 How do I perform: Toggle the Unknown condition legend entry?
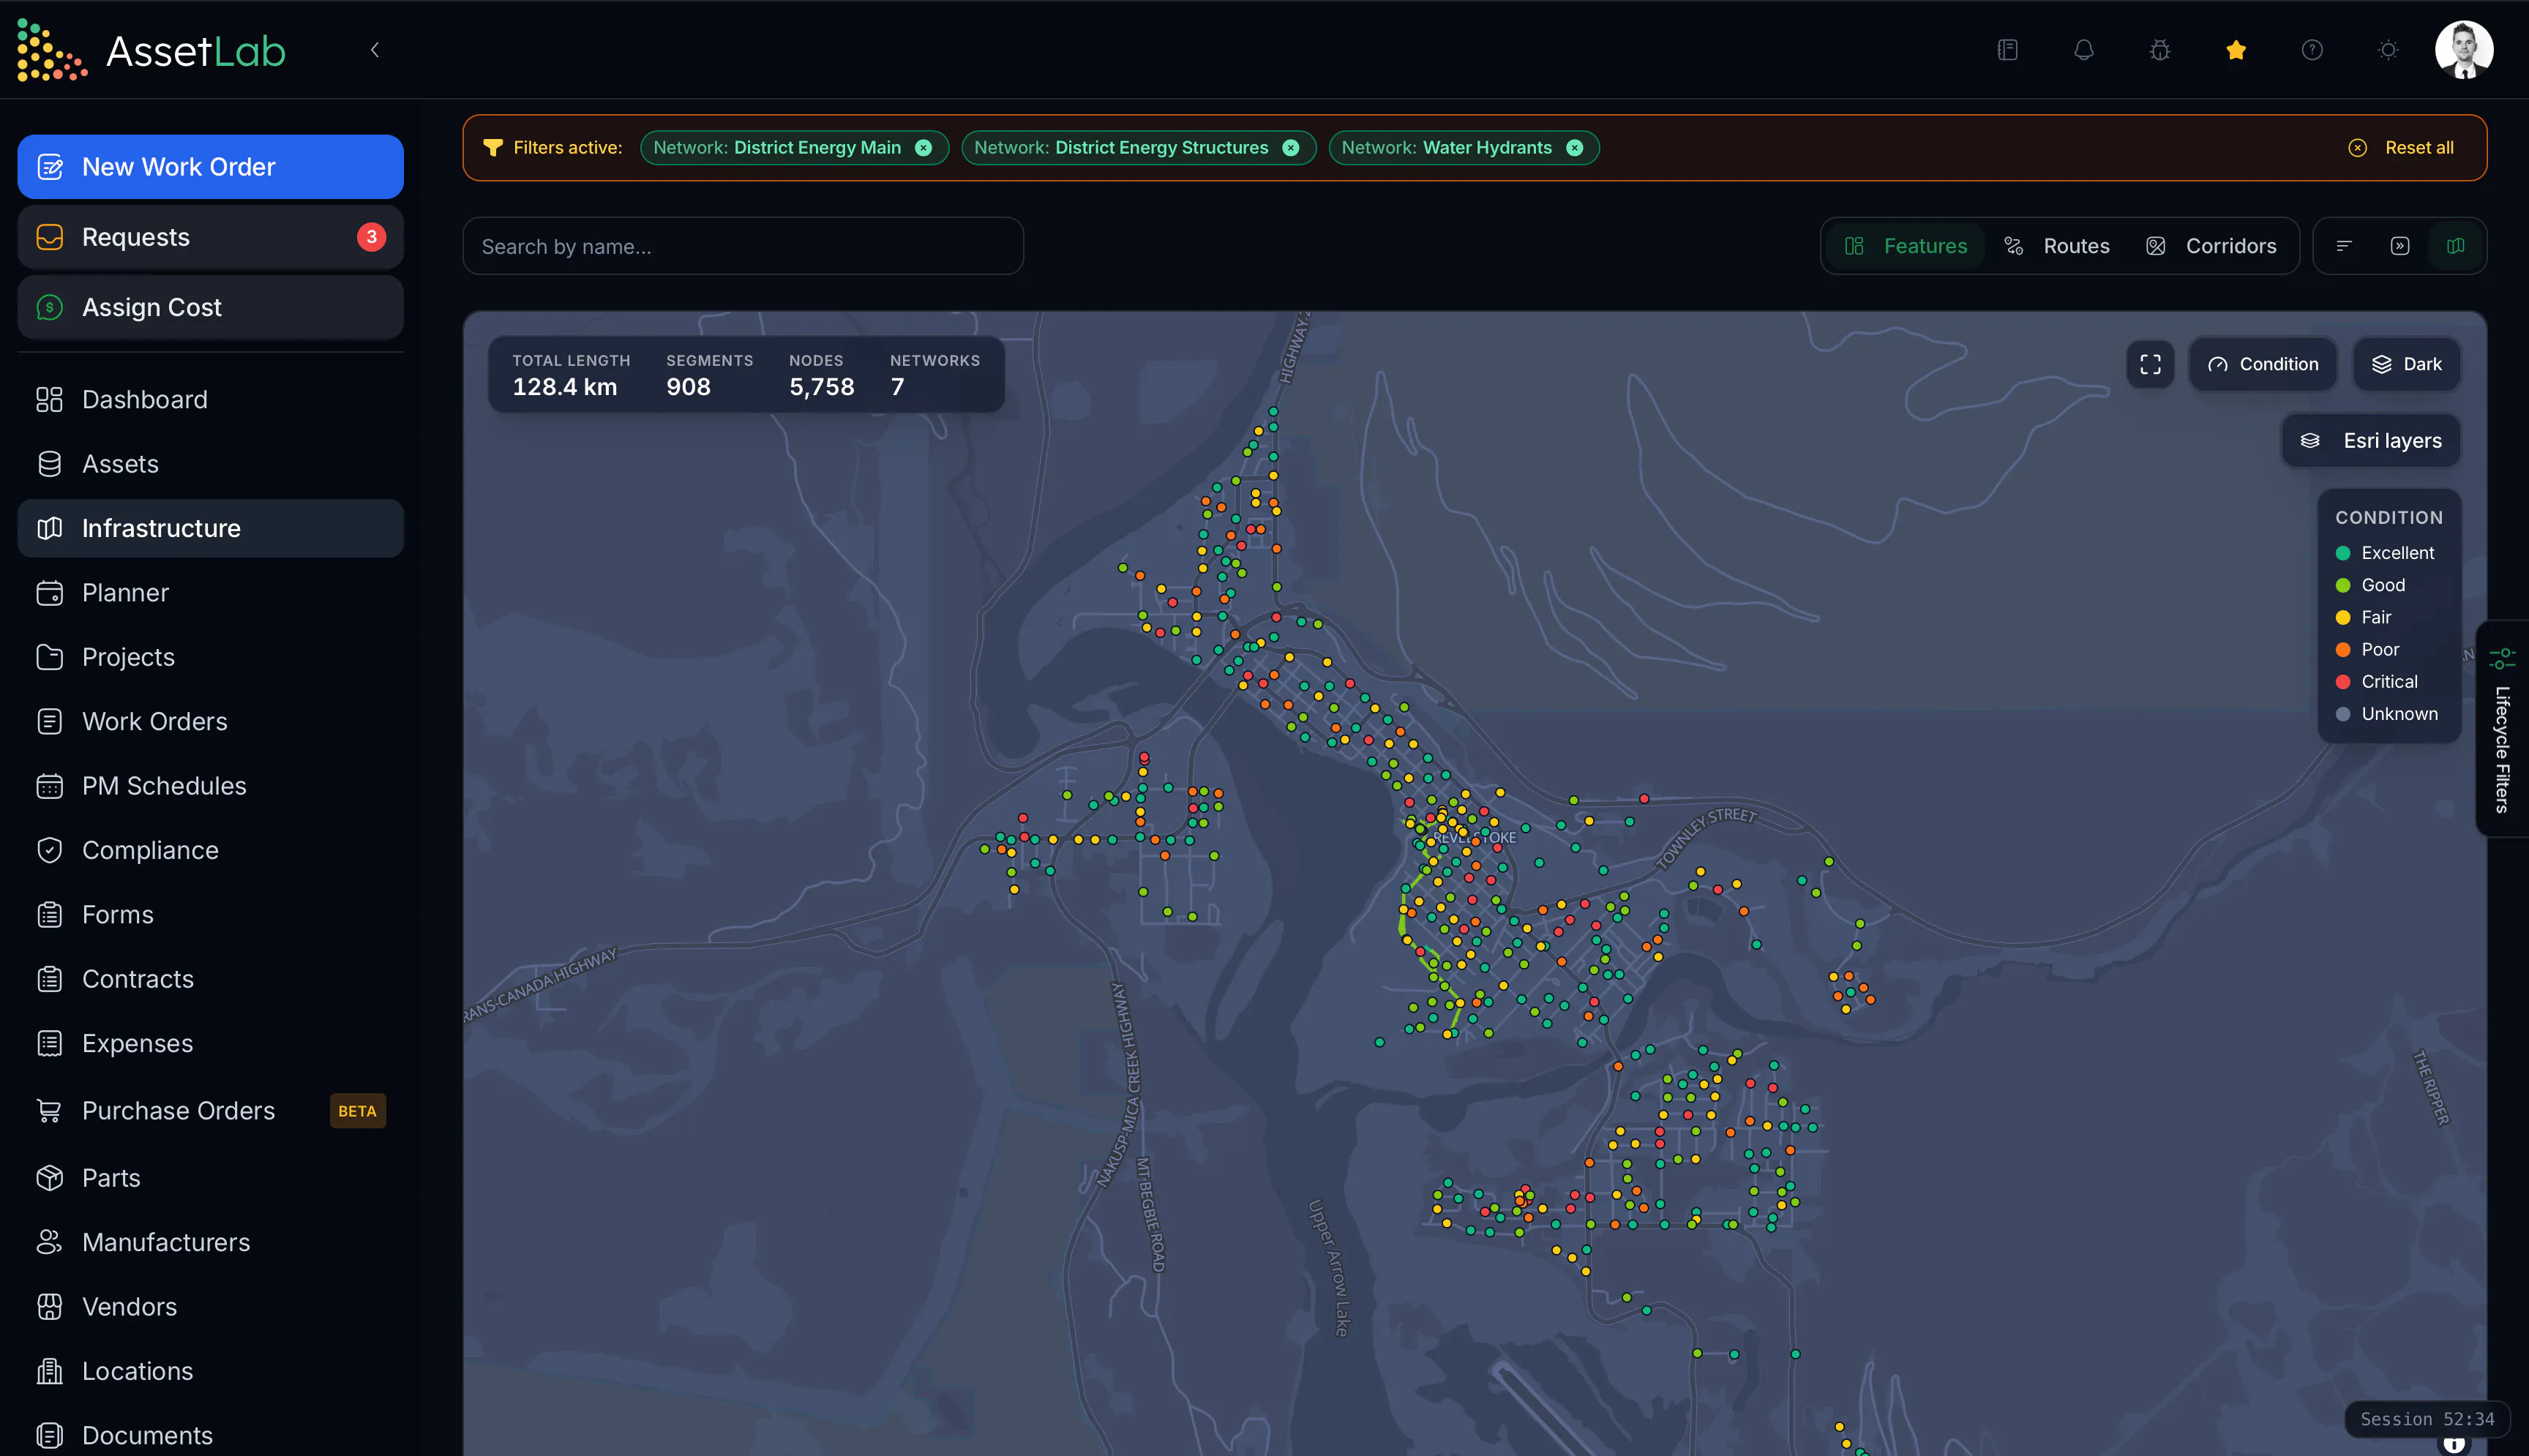pyautogui.click(x=2387, y=714)
